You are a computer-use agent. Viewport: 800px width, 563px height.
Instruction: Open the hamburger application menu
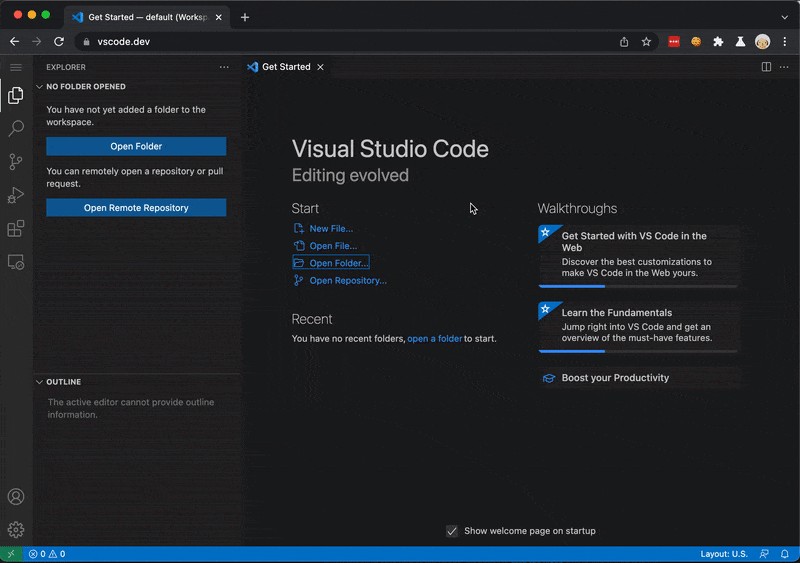click(16, 67)
